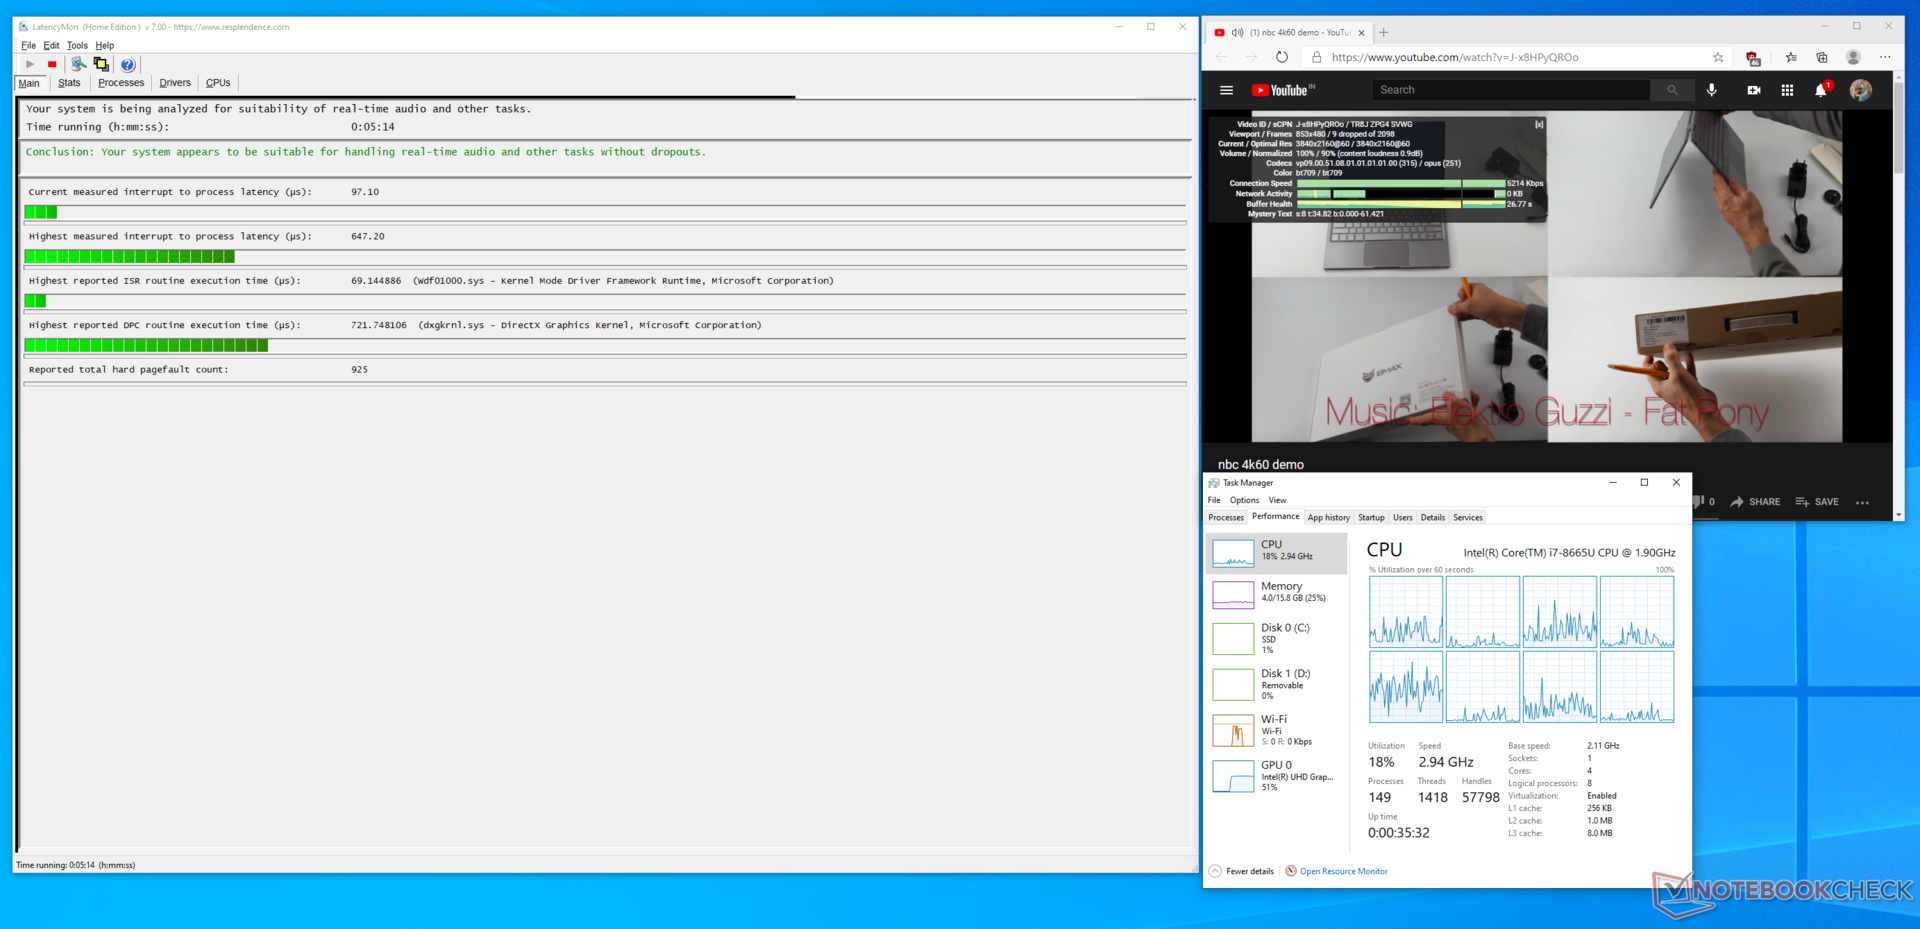Click the YouTube create video camera icon
1920x929 pixels.
[1753, 90]
